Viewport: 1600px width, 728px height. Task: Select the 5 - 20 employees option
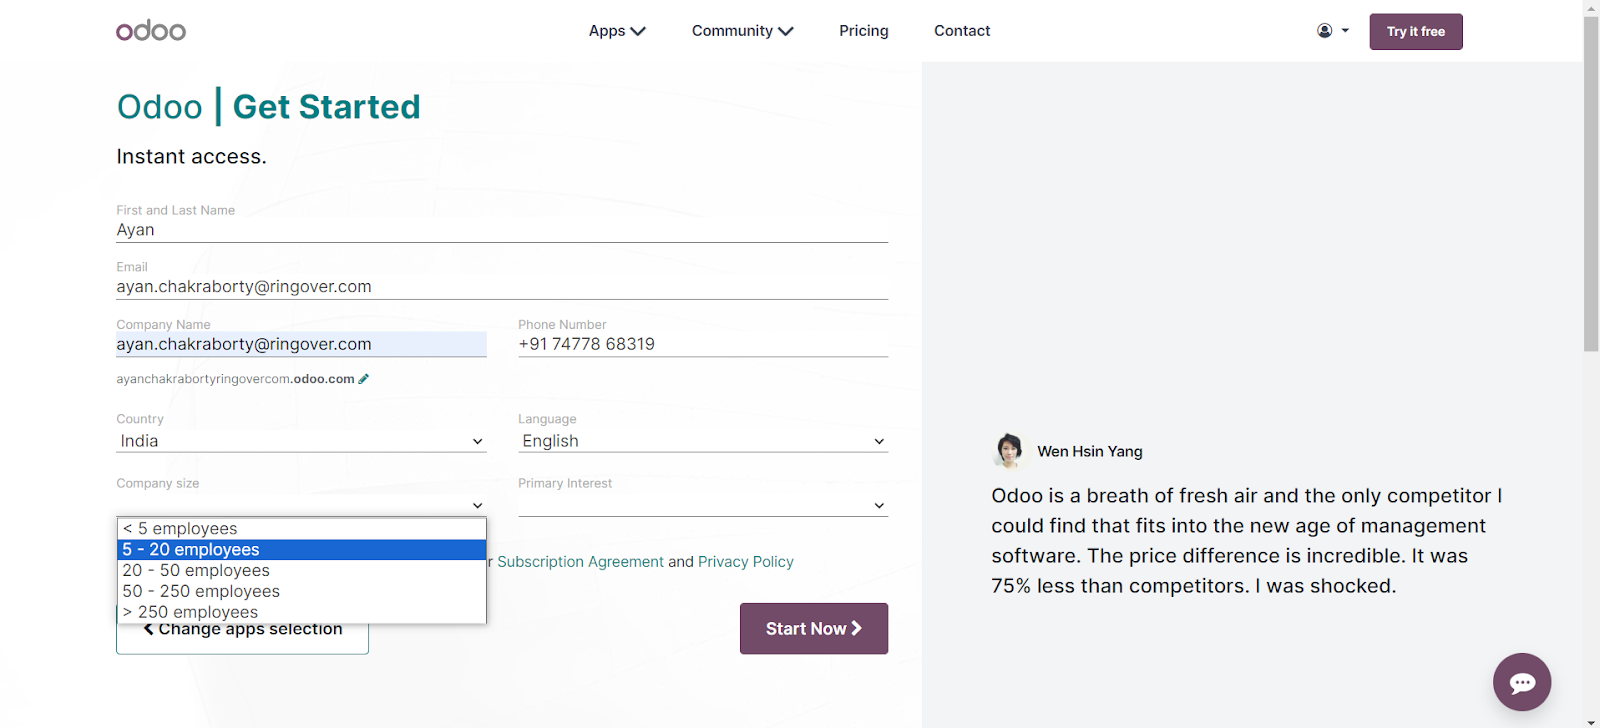[x=301, y=550]
